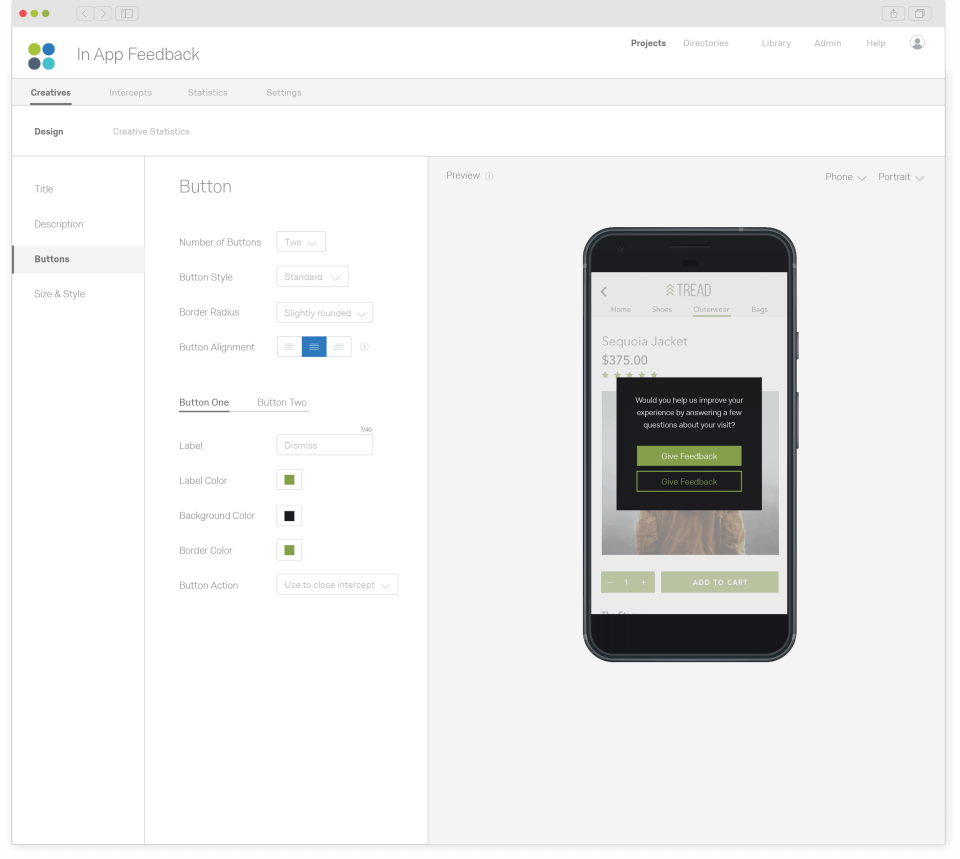
Task: Select Size & Style in the sidebar
Action: click(x=59, y=293)
